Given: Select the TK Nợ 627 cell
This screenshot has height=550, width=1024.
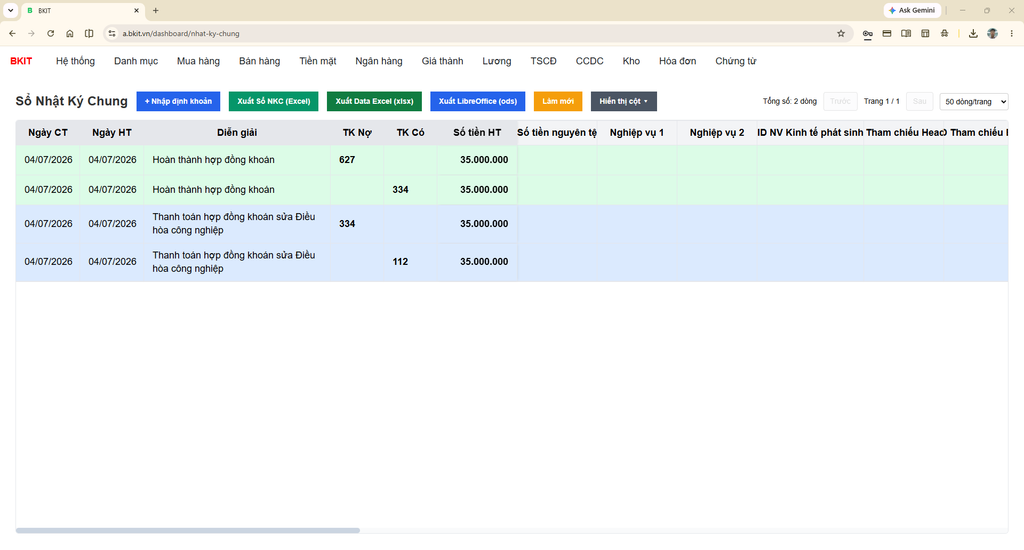Looking at the screenshot, I should coord(357,159).
